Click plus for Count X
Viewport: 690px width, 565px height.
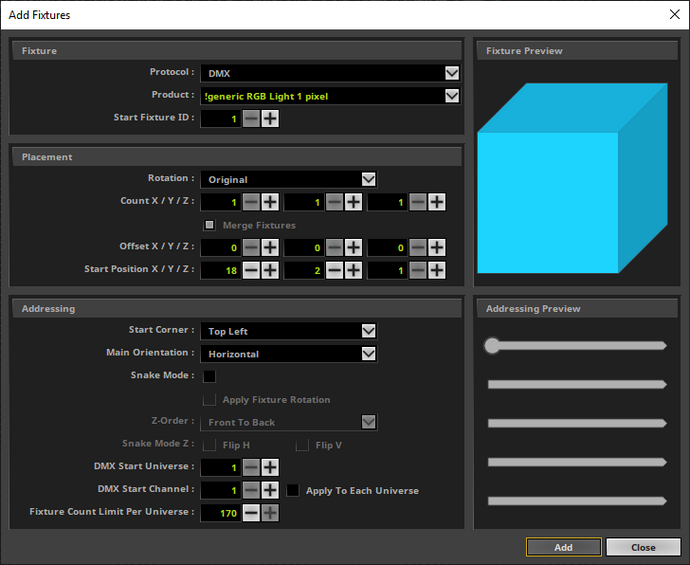(x=270, y=202)
